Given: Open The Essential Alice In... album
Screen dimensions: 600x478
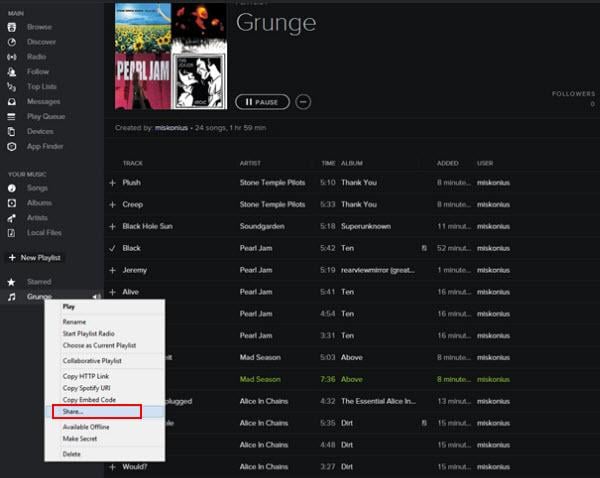Looking at the screenshot, I should click(378, 401).
